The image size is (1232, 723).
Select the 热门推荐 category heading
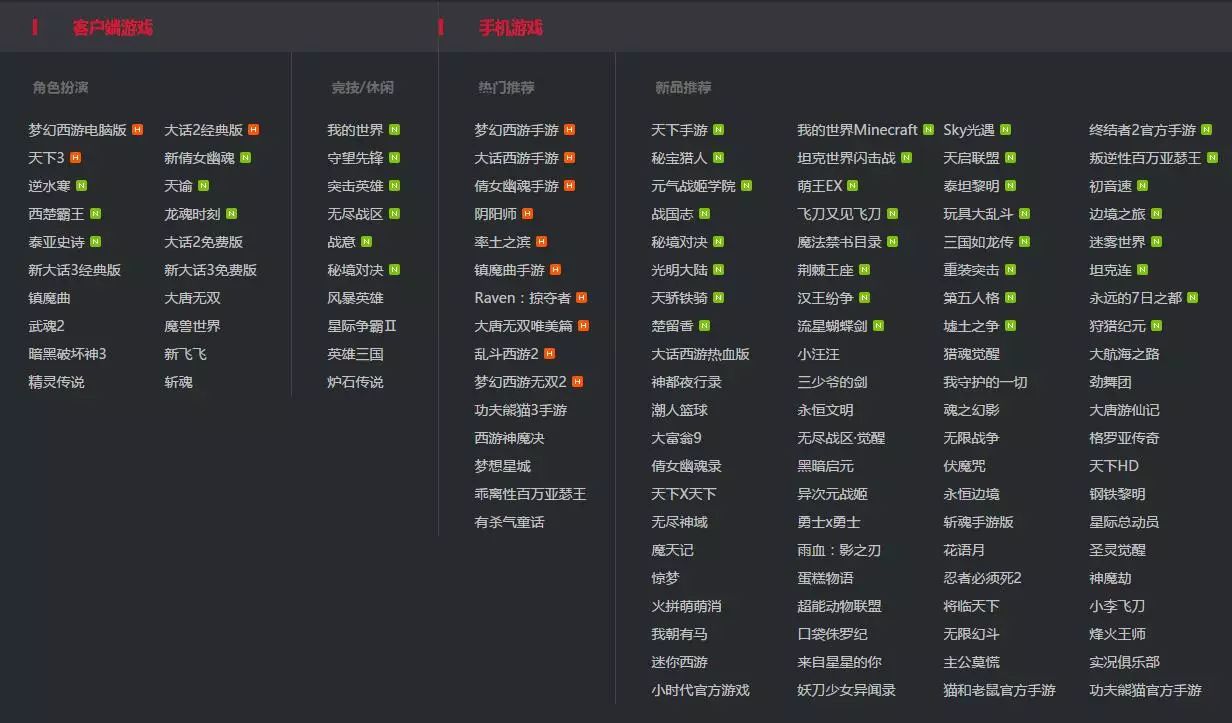pos(506,88)
